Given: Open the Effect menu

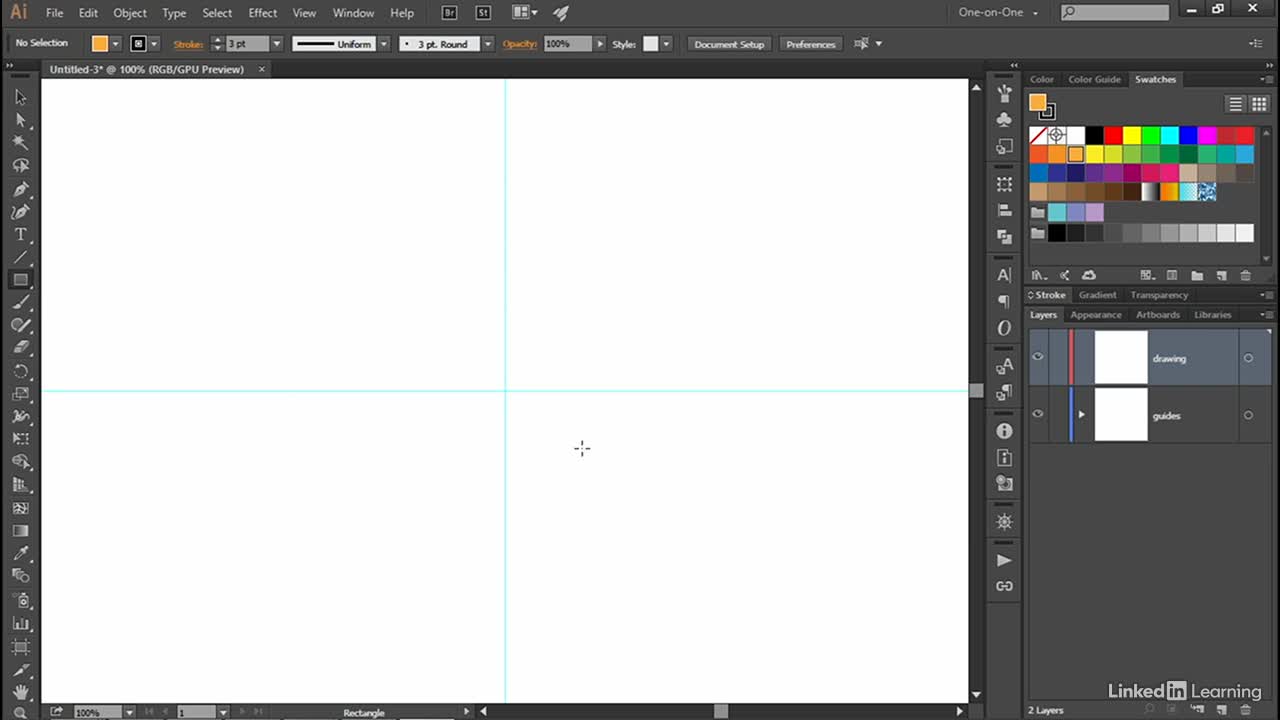Looking at the screenshot, I should coord(263,13).
